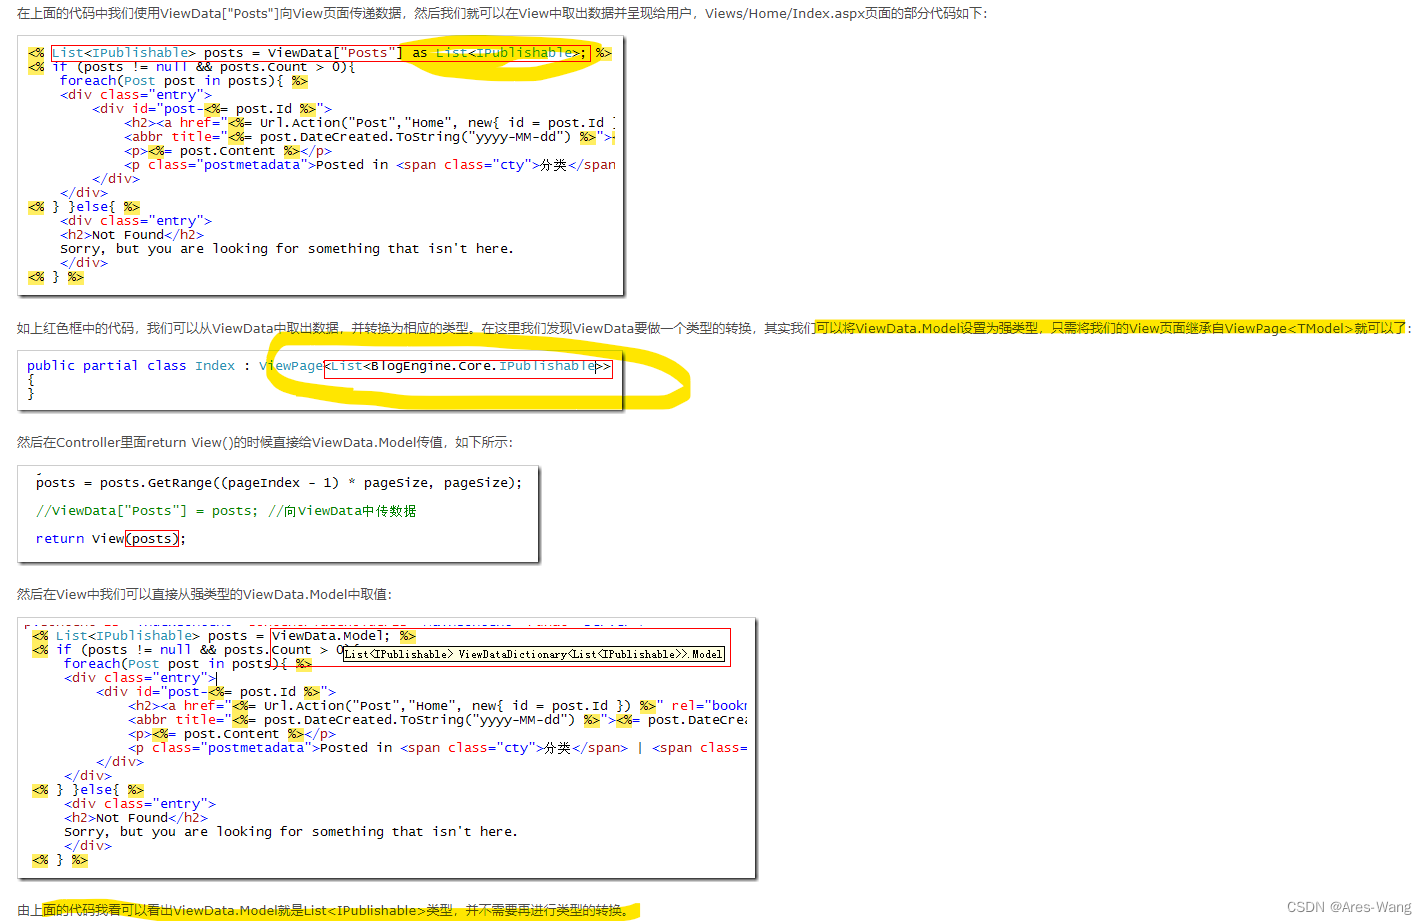Select the yellow circled ViewPage code block
Viewport: 1427px width, 924px height.
(x=470, y=378)
